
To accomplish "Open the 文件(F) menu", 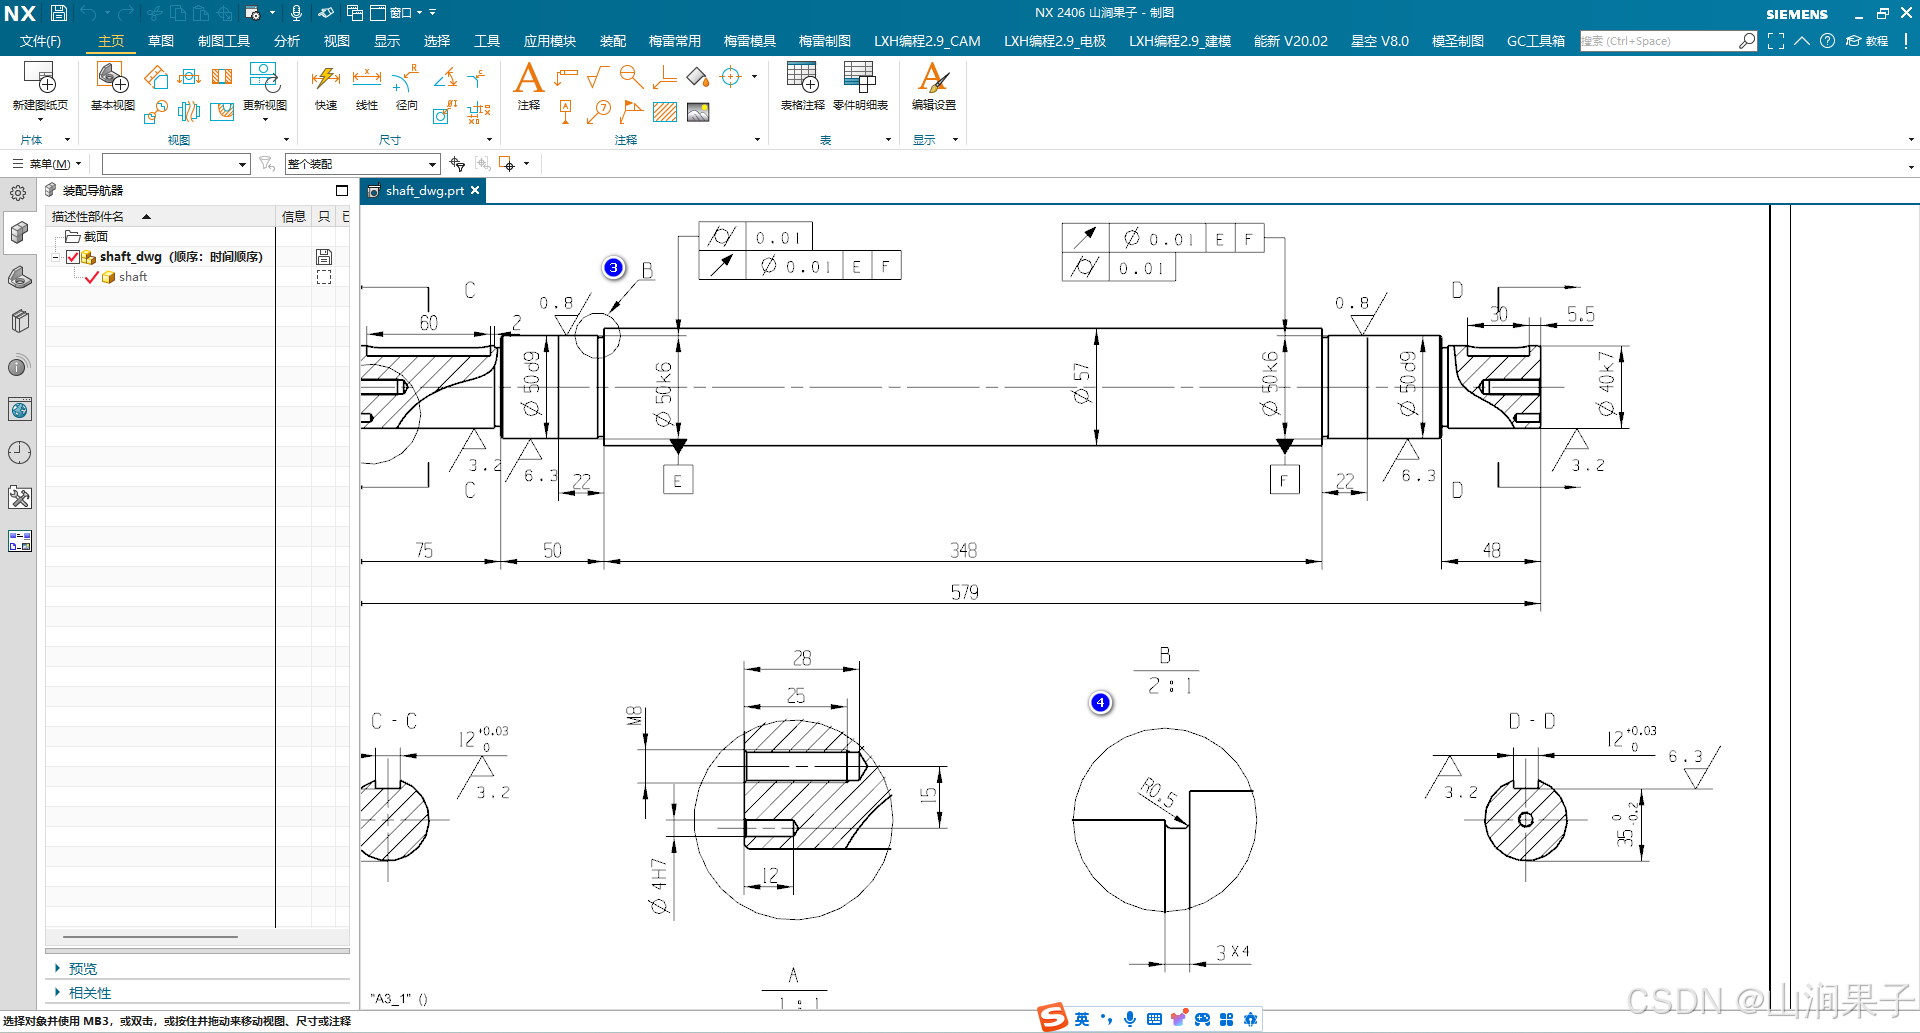I will point(40,41).
